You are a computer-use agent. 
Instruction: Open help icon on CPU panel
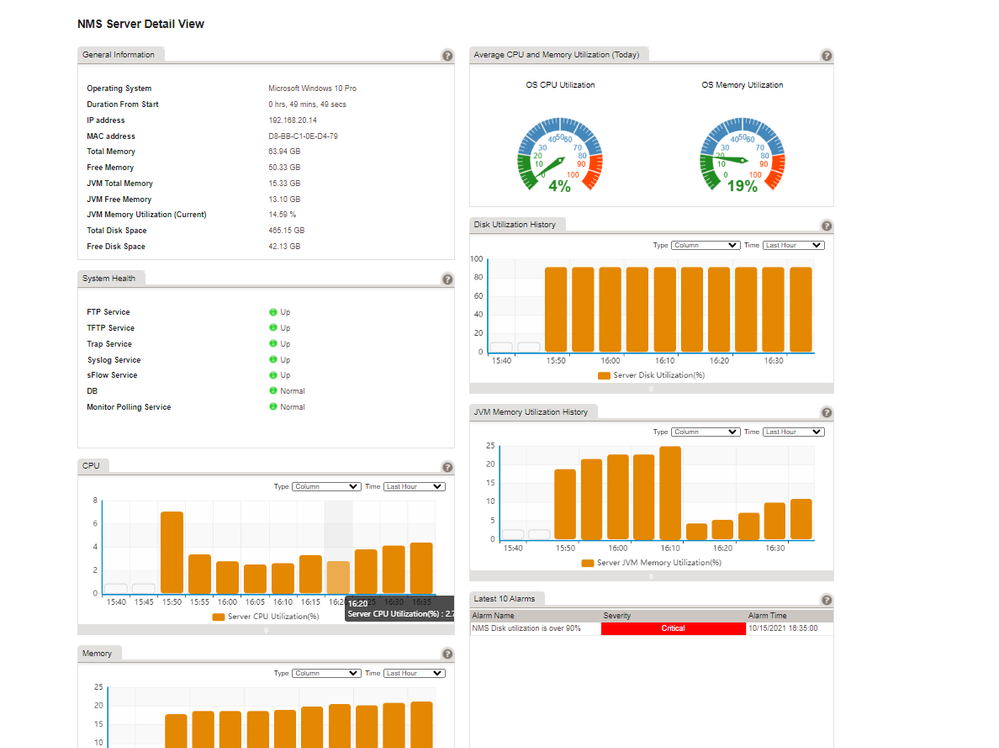(x=447, y=467)
